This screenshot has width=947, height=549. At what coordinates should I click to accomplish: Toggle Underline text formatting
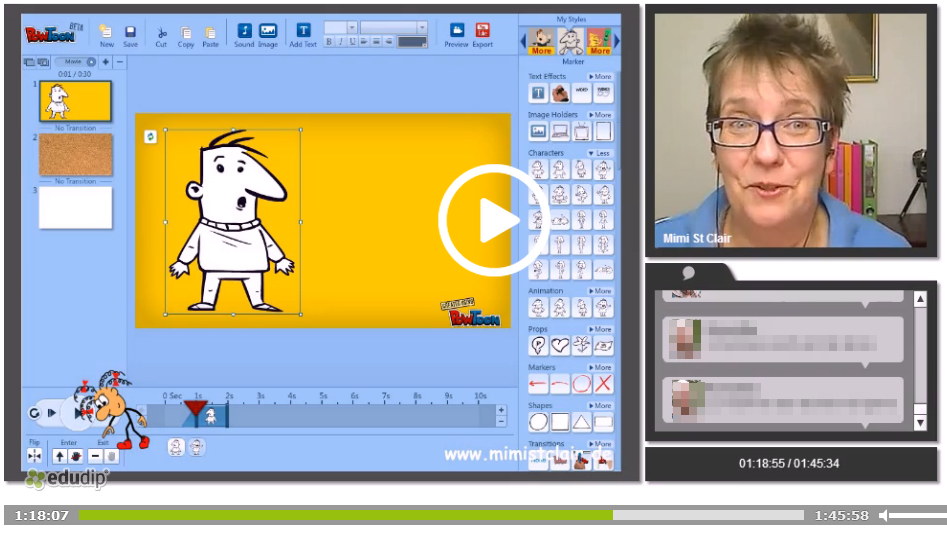click(352, 42)
